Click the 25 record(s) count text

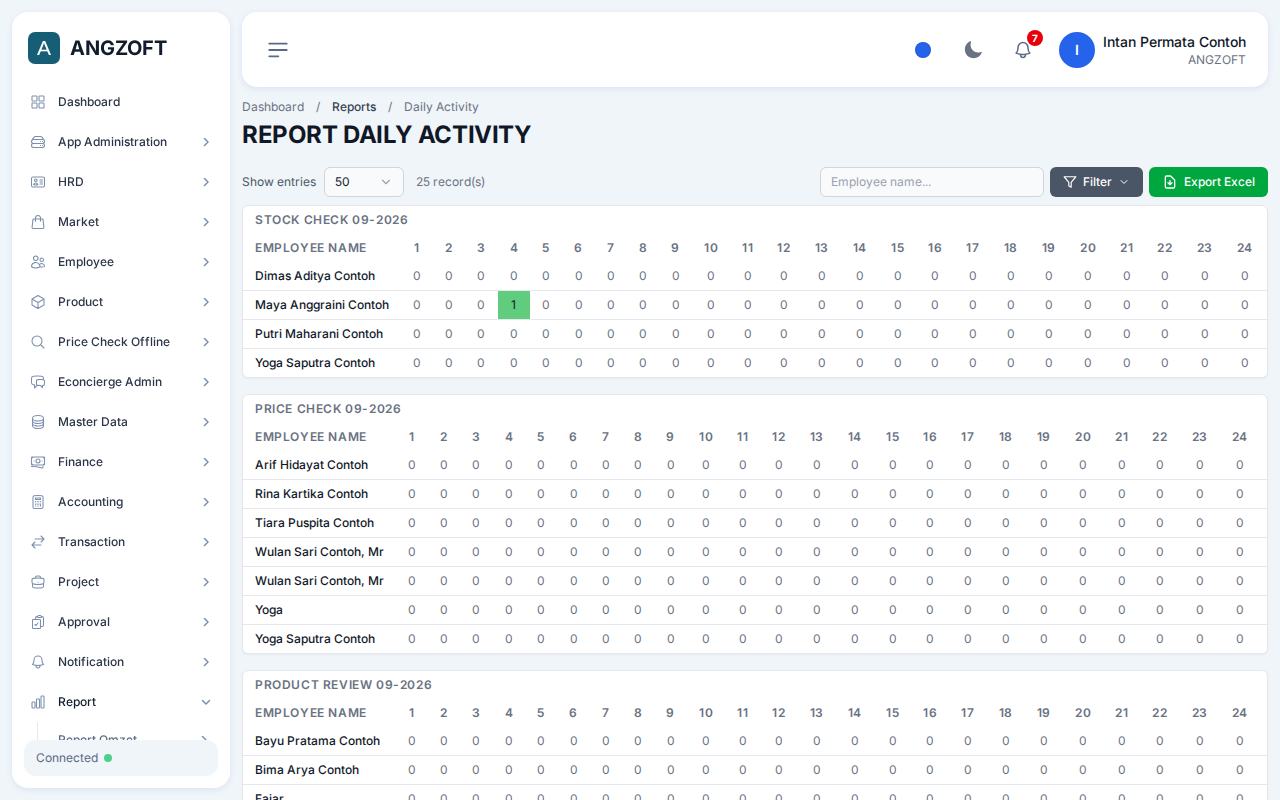point(450,182)
